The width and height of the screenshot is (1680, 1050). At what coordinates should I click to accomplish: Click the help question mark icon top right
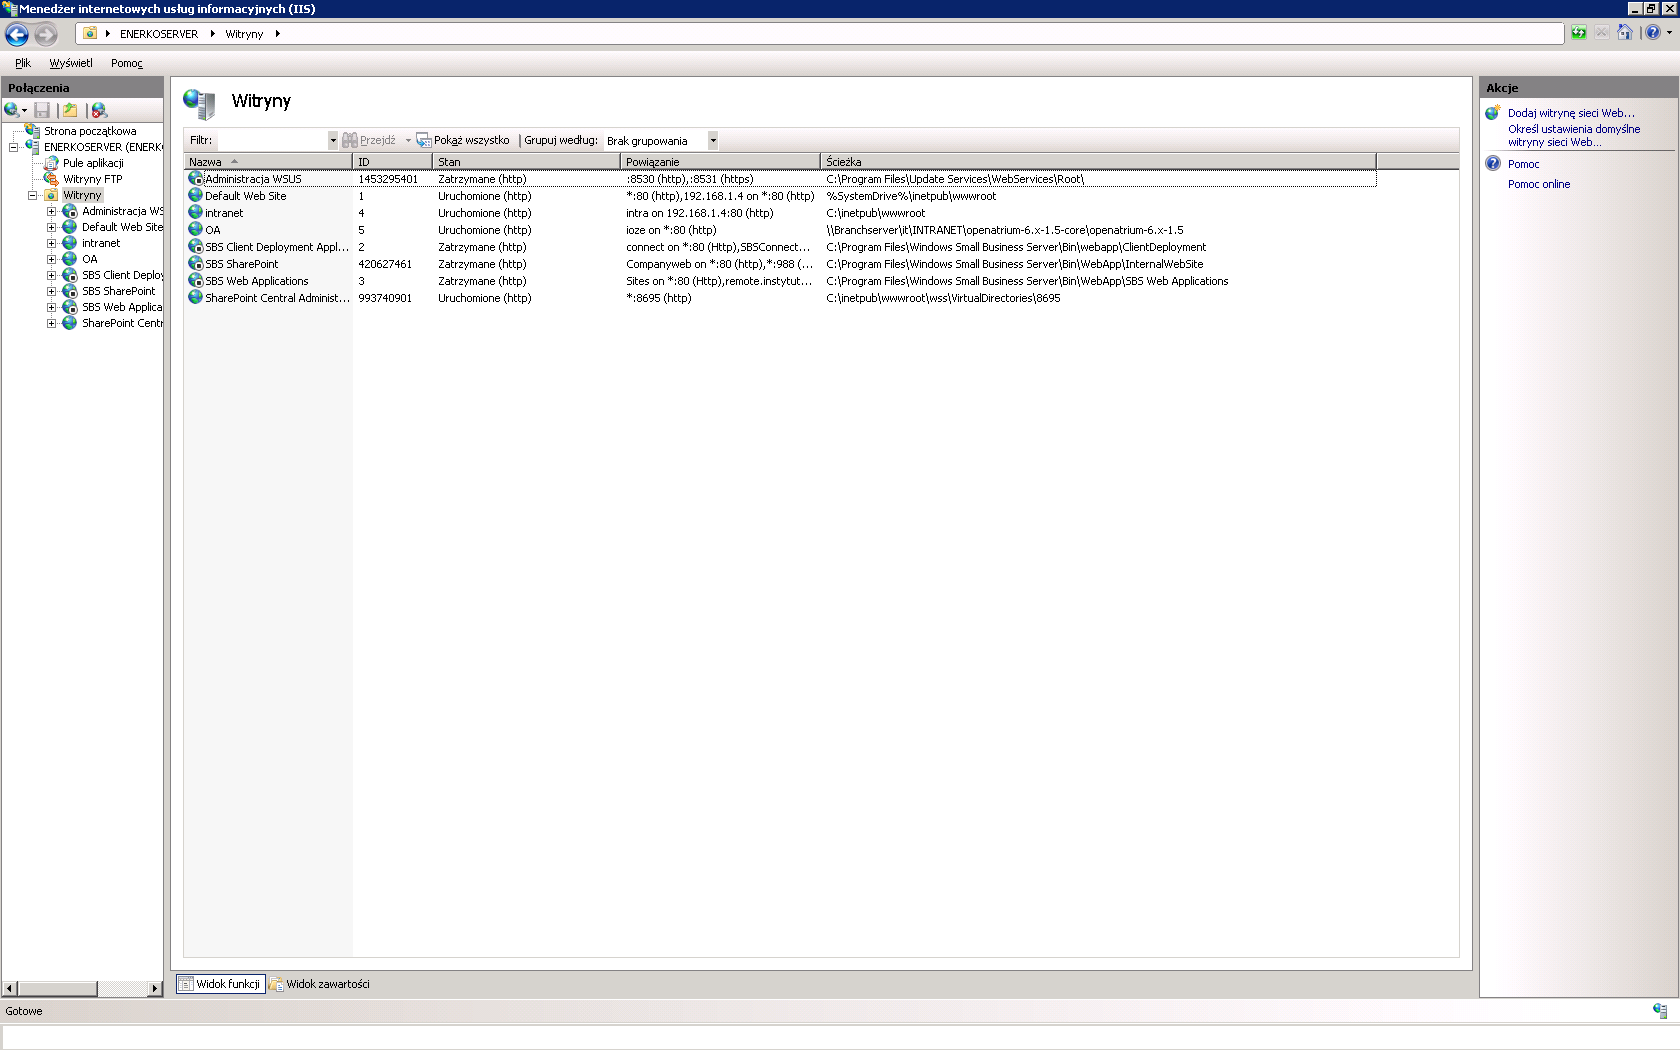(x=1653, y=33)
